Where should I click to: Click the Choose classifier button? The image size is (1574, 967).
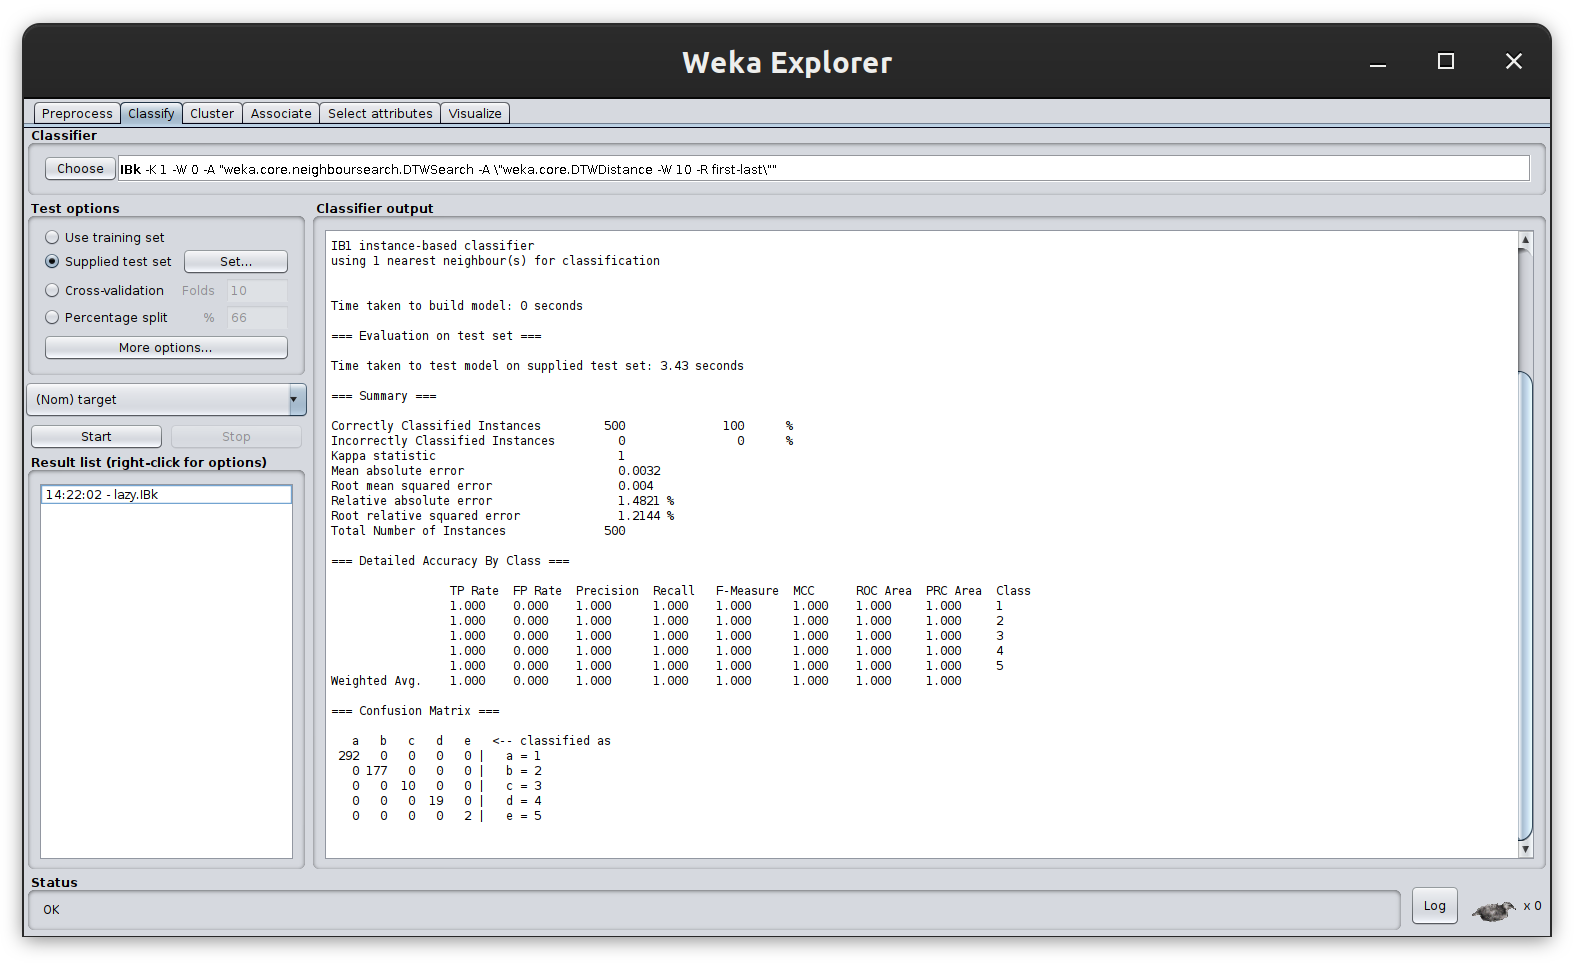click(80, 168)
